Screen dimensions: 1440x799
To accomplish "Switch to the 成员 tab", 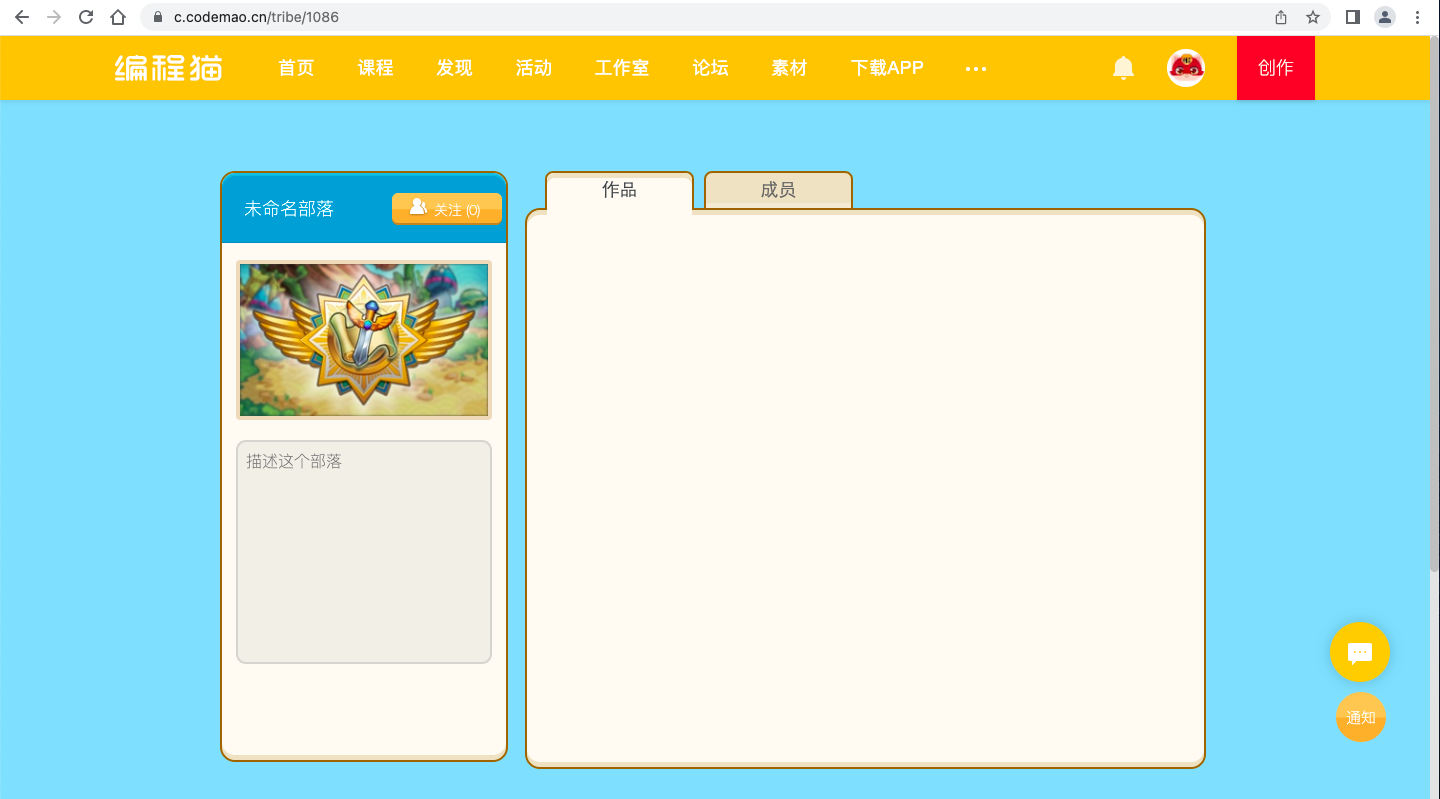I will [778, 190].
